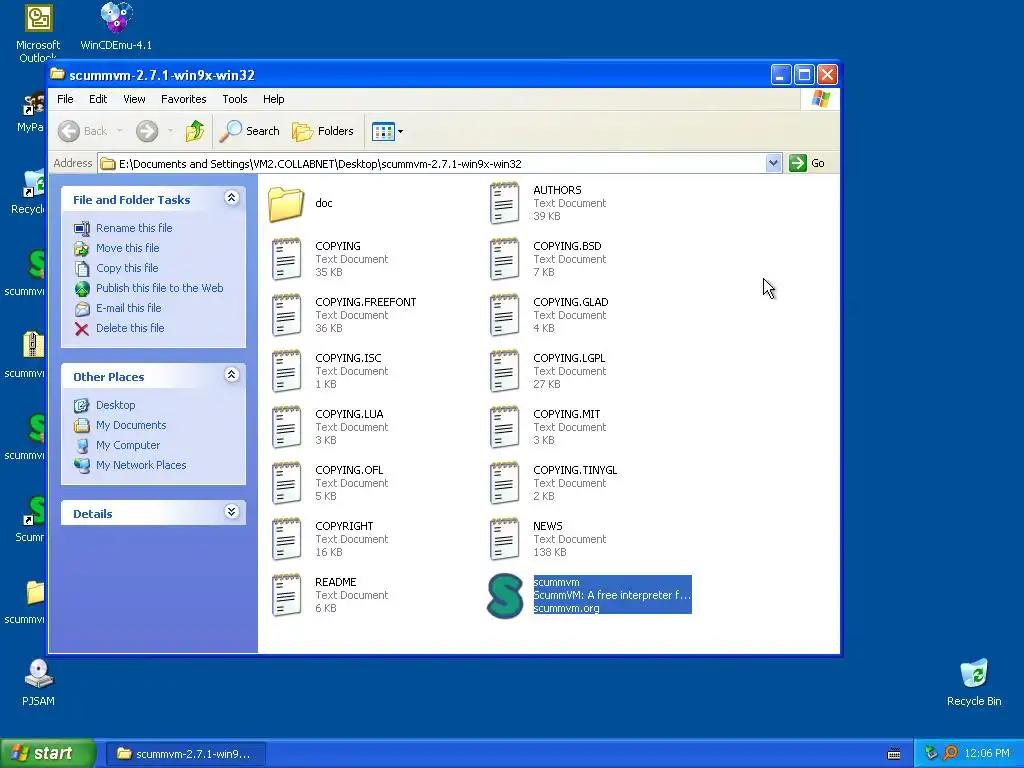This screenshot has height=768, width=1024.
Task: Open the Help menu
Action: [x=274, y=99]
